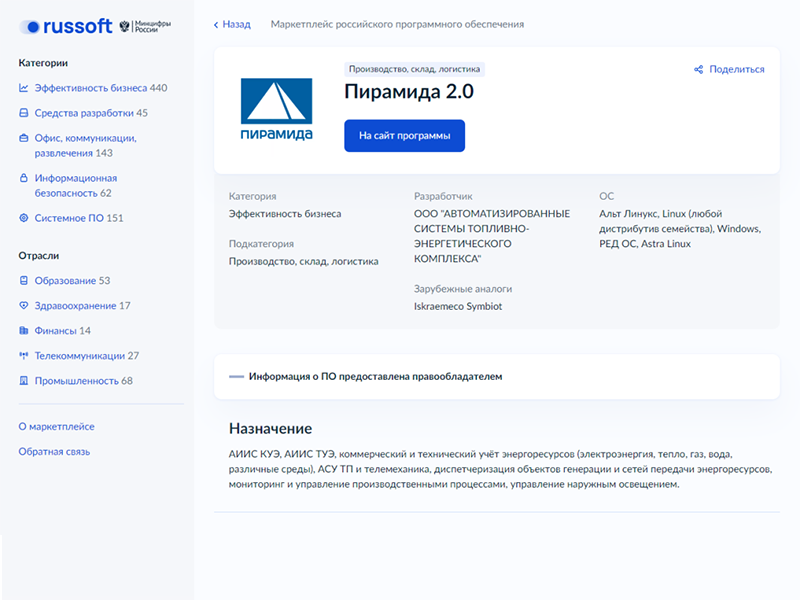
Task: Open the Обратная связь link
Action: 55,452
